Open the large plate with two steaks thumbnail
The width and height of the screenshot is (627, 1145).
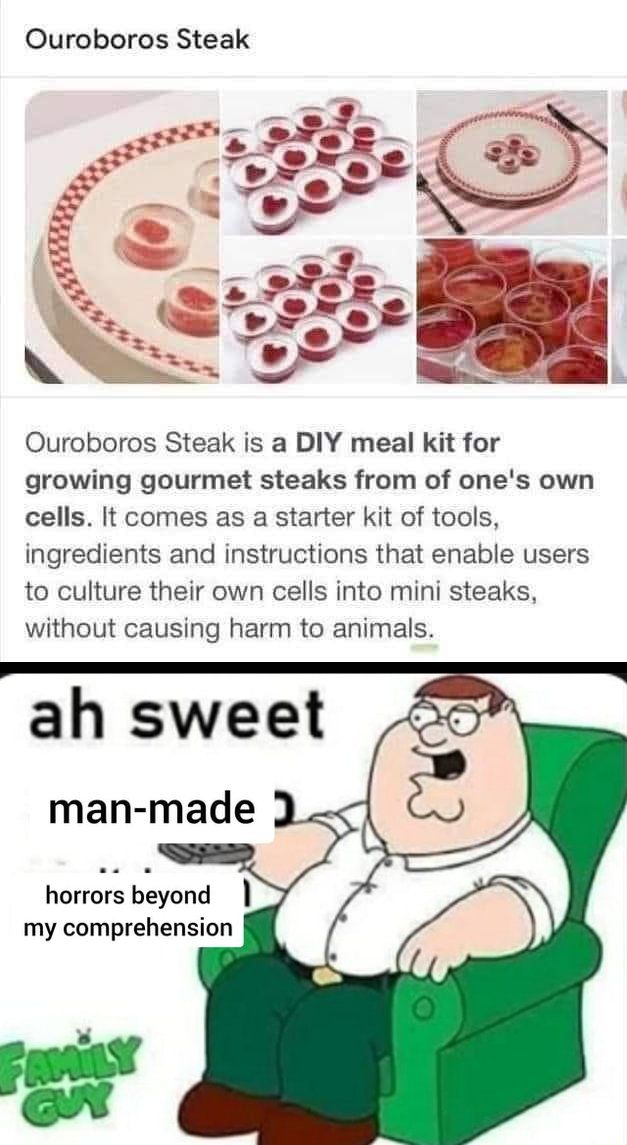(122, 237)
